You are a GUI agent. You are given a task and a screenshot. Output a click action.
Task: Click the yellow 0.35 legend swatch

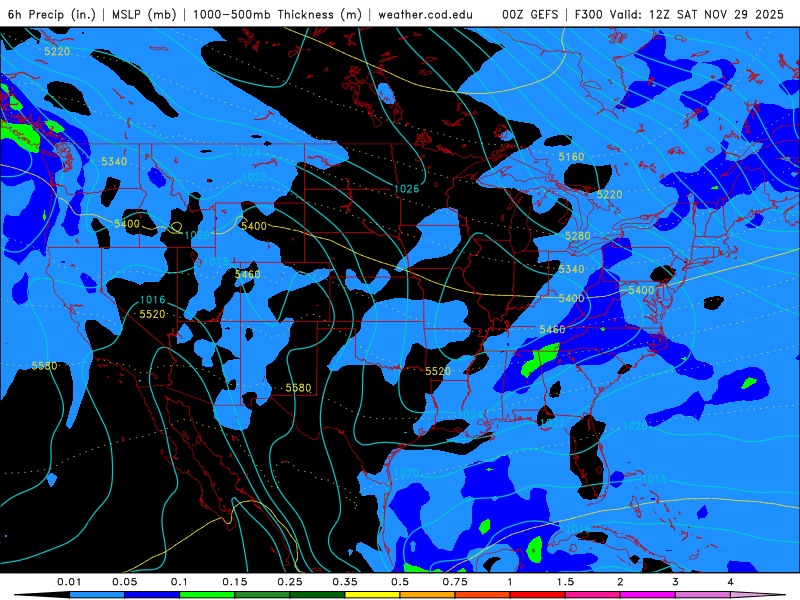pyautogui.click(x=372, y=595)
